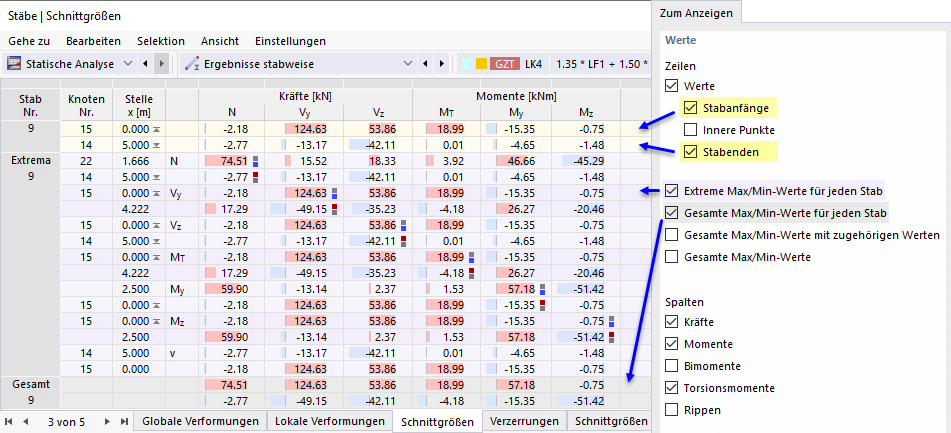This screenshot has height=433, width=951.
Task: Open the Einstellungen menu
Action: [x=291, y=41]
